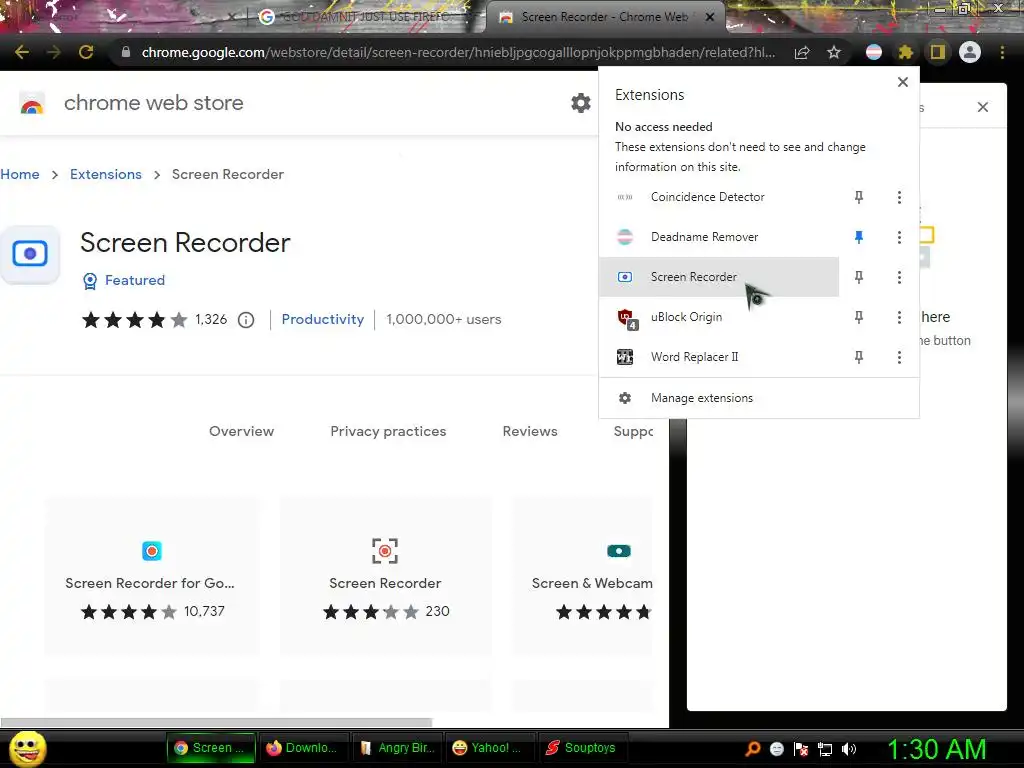Switch to the Overview tab
This screenshot has width=1024, height=768.
[x=242, y=431]
